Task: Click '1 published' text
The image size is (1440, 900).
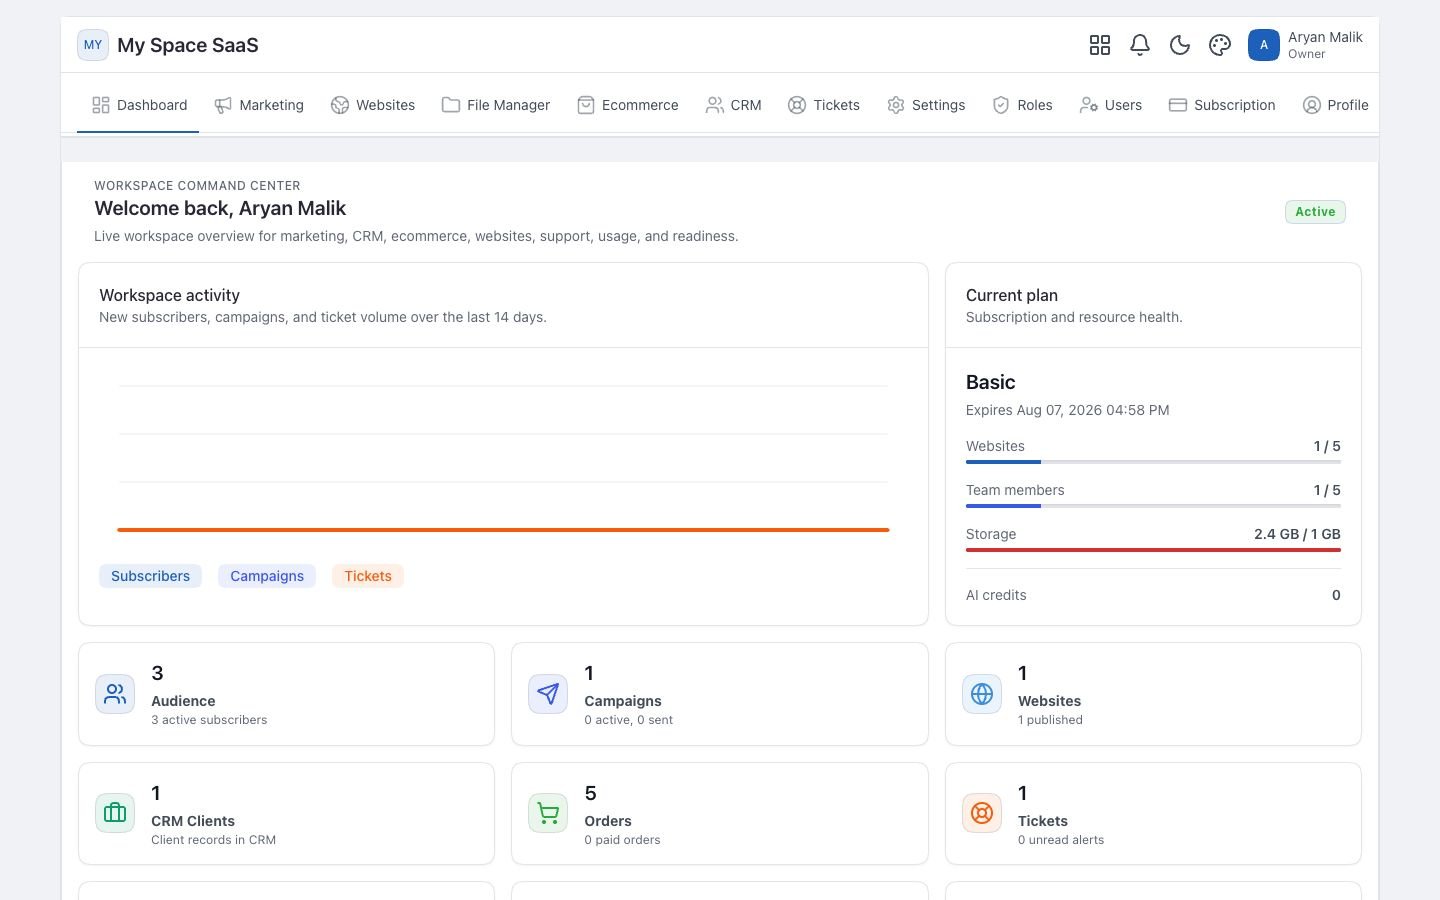Action: coord(1050,720)
